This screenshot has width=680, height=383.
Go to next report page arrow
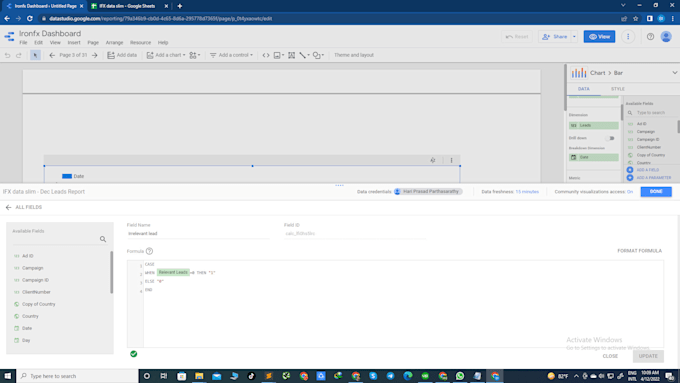click(x=95, y=55)
